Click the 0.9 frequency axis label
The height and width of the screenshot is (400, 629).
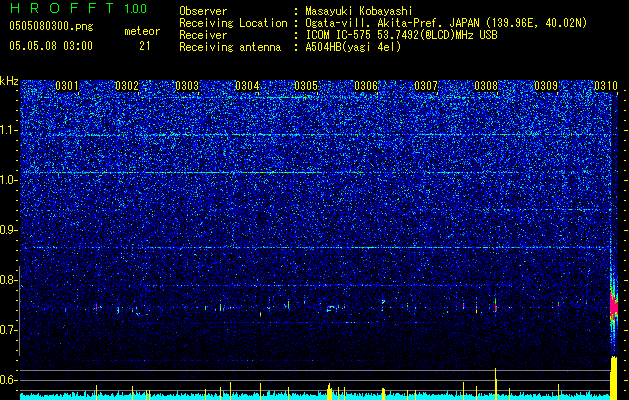(9, 230)
